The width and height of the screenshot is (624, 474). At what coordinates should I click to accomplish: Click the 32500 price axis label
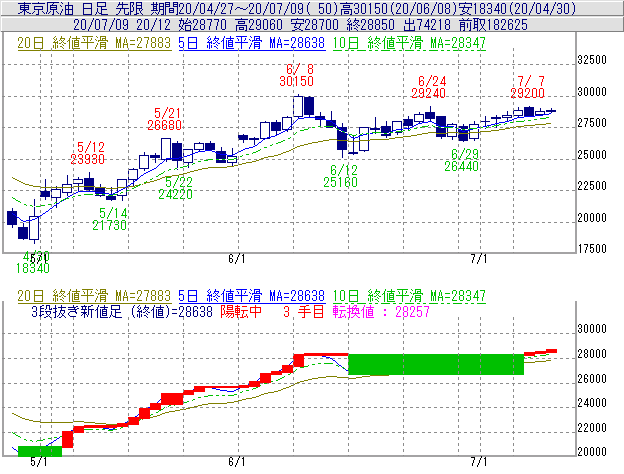592,60
